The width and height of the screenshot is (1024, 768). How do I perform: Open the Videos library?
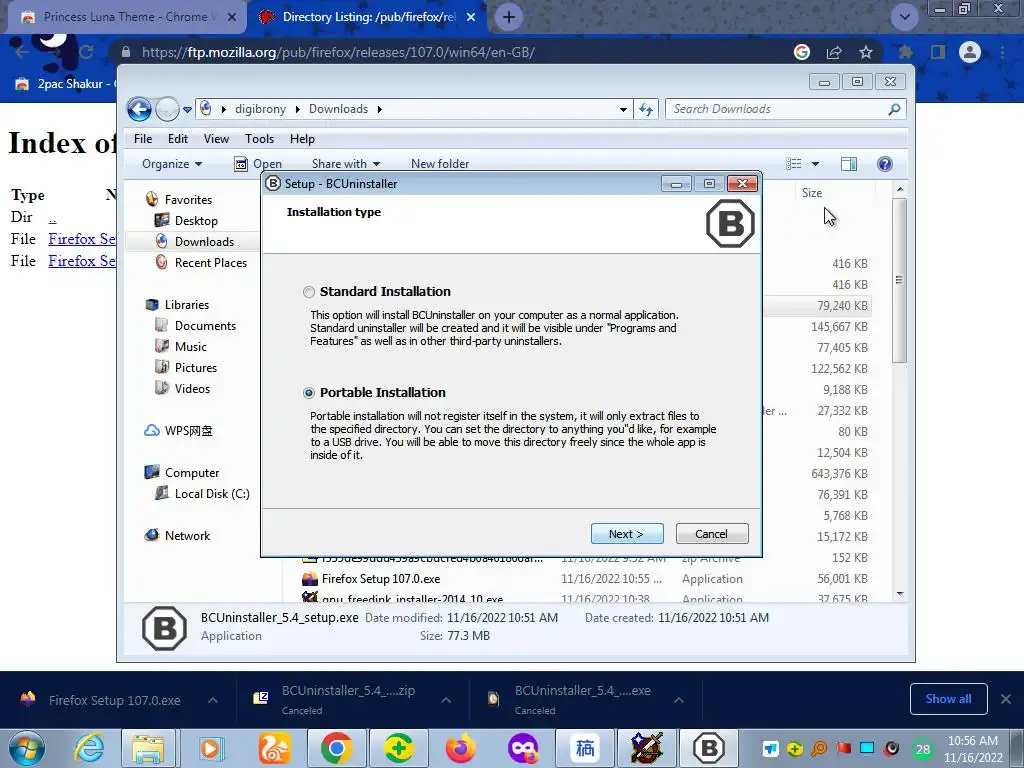point(192,389)
